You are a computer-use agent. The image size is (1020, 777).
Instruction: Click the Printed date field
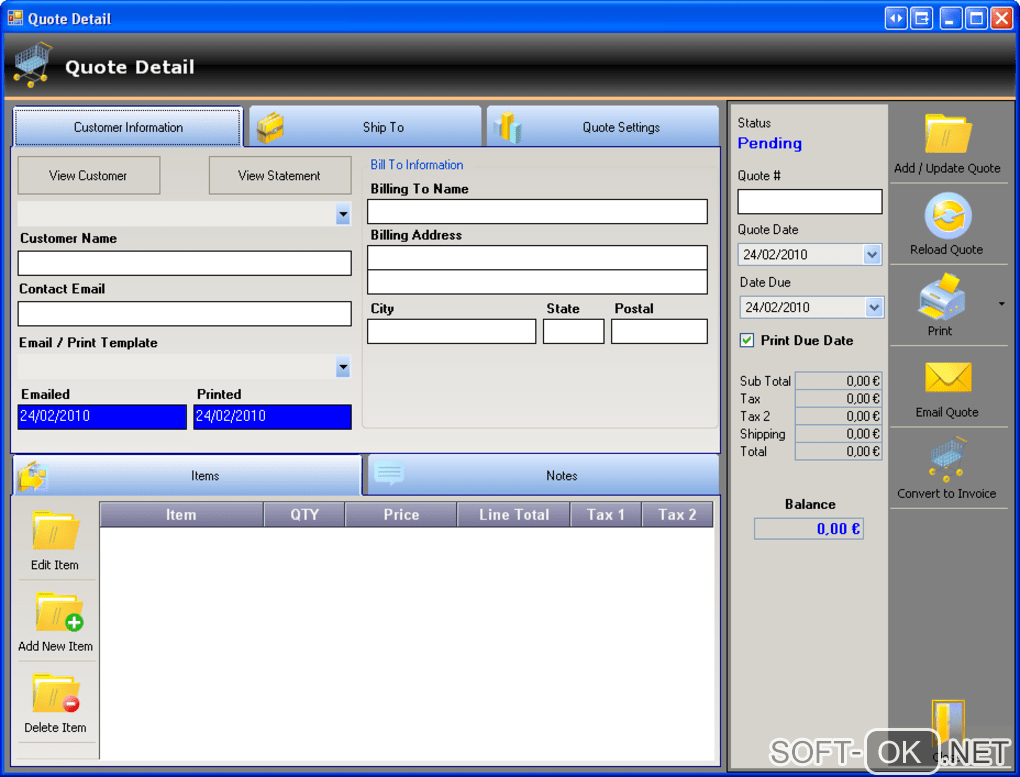coord(273,416)
